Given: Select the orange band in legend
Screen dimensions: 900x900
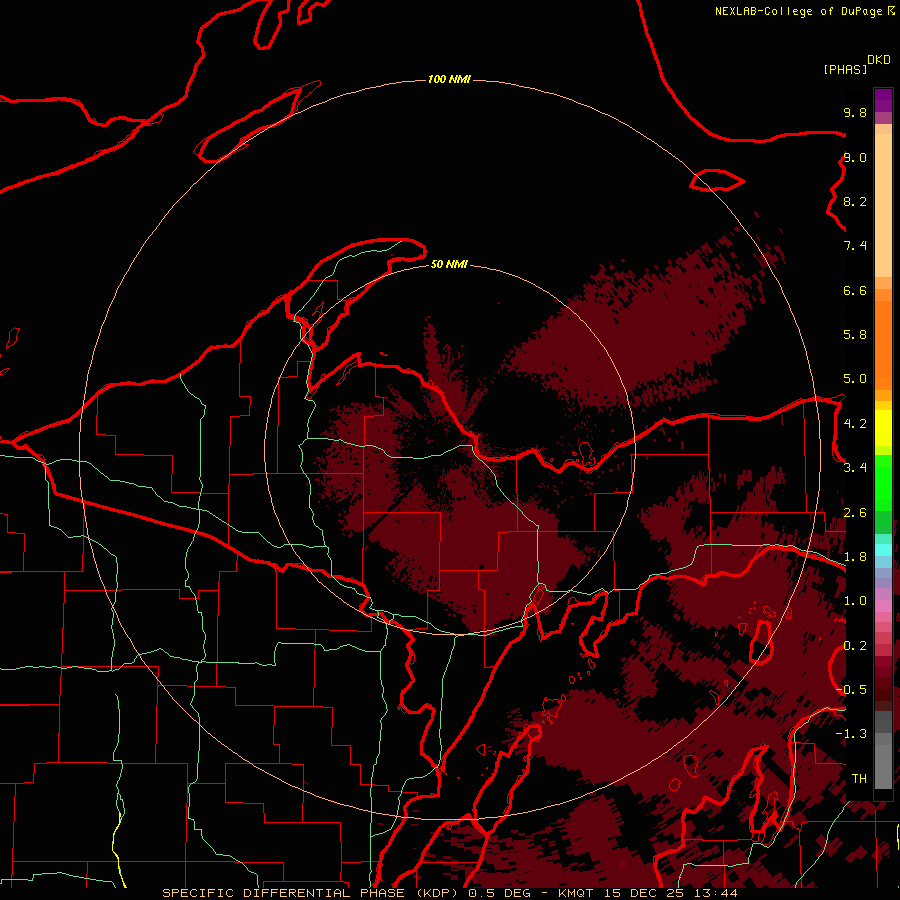Looking at the screenshot, I should pos(883,346).
